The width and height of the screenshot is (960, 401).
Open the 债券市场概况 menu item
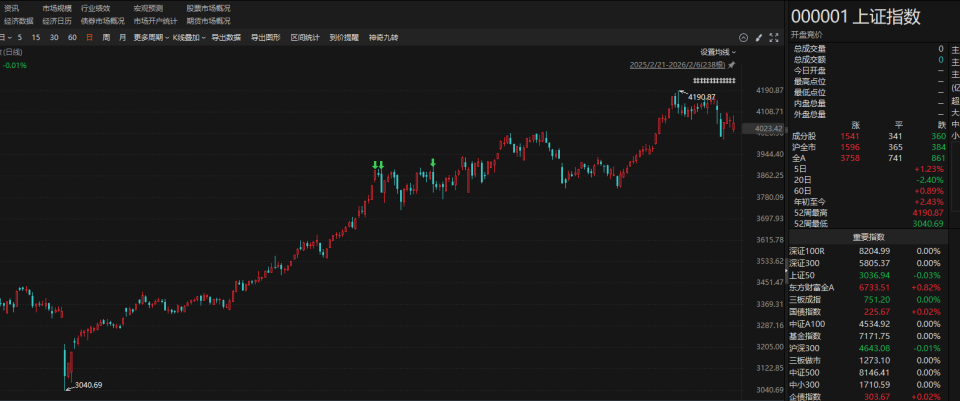tap(103, 21)
